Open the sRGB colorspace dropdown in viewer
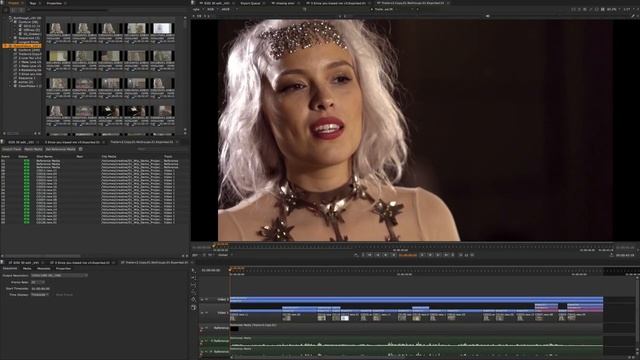Viewport: 640px width, 360px height. 227,9
